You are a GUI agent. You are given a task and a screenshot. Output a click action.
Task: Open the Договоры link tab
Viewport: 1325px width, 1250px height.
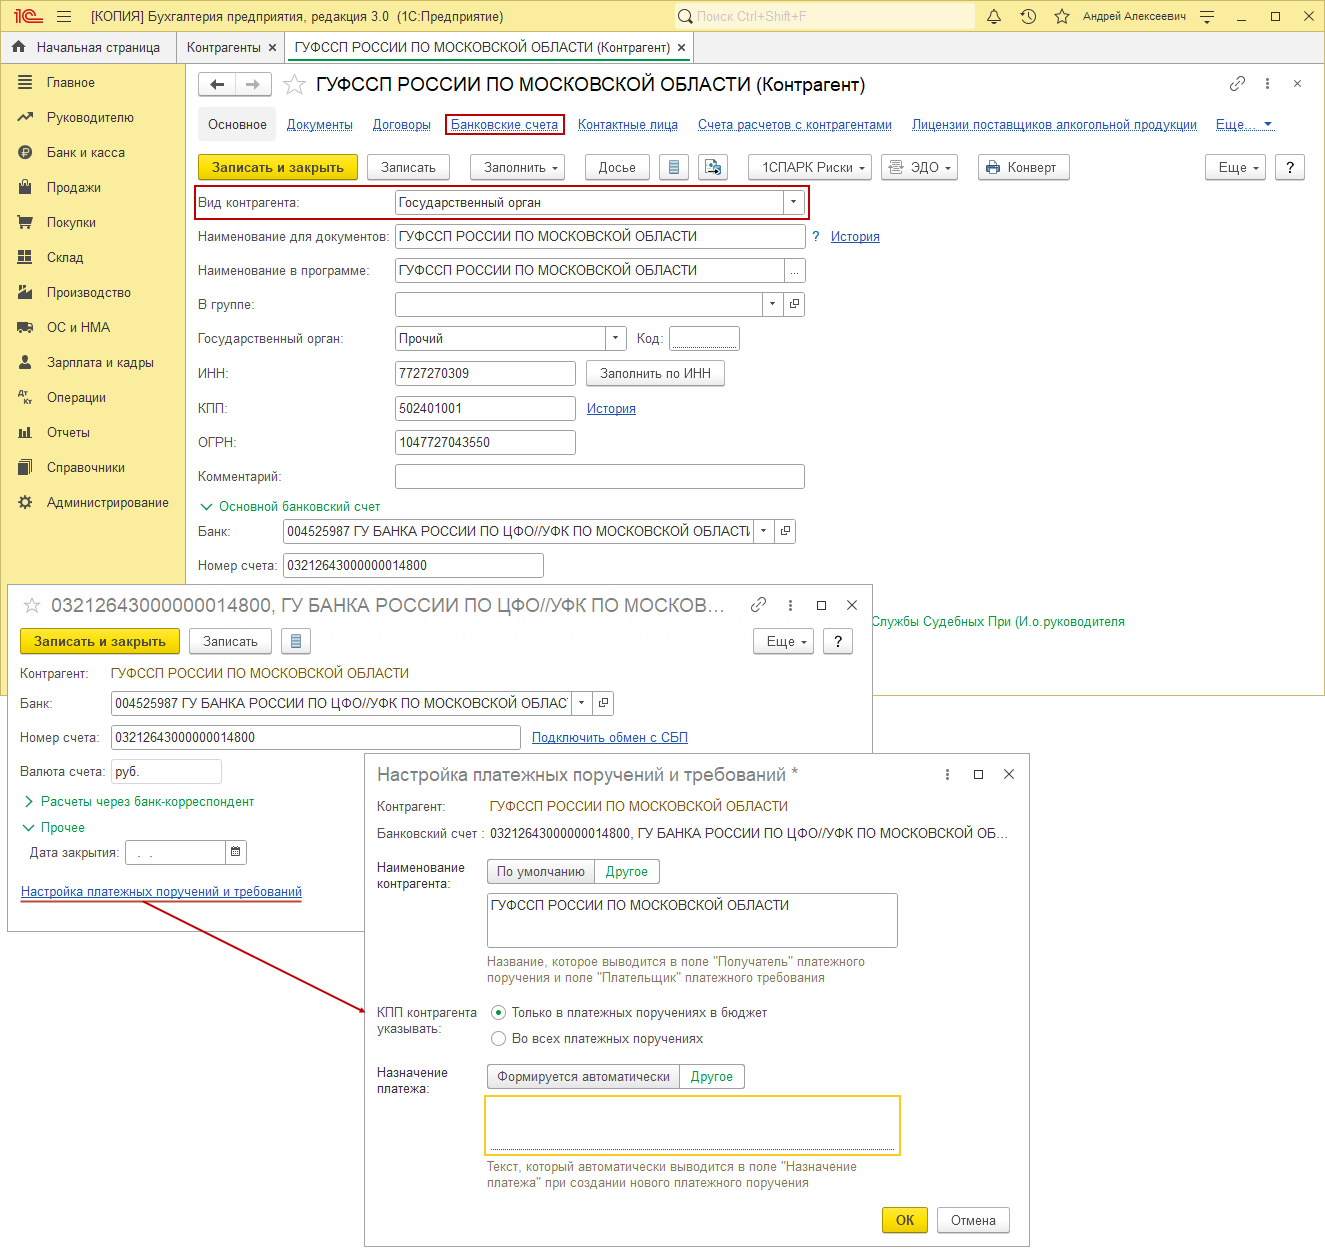[x=402, y=125]
